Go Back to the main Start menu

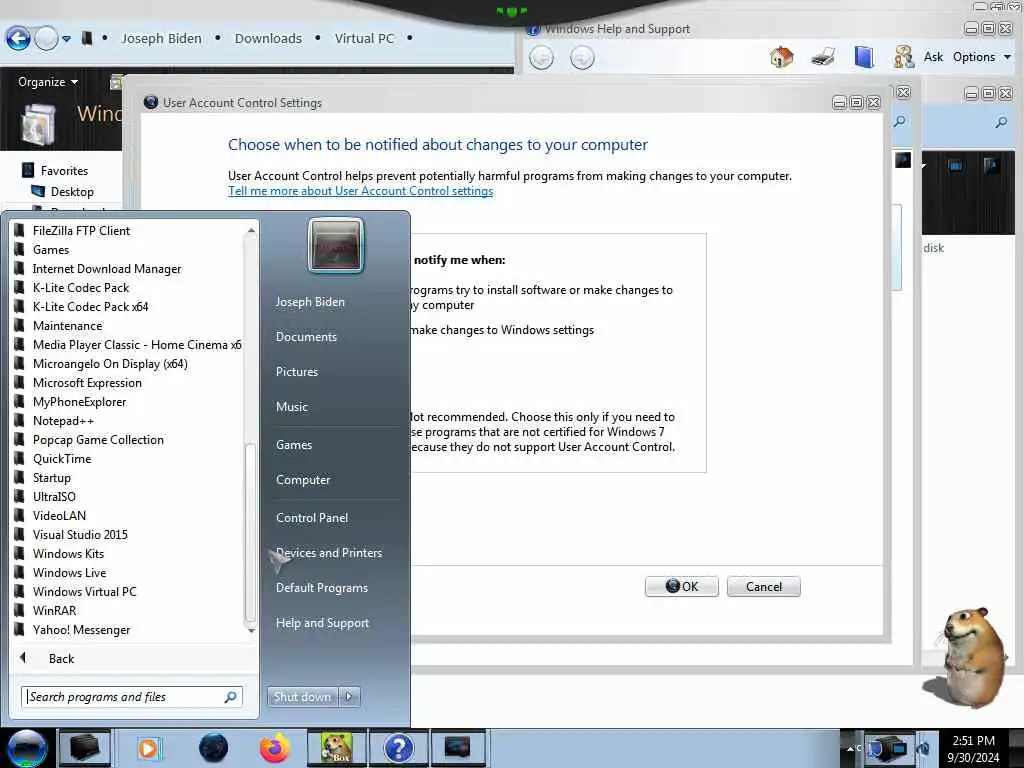[x=61, y=658]
